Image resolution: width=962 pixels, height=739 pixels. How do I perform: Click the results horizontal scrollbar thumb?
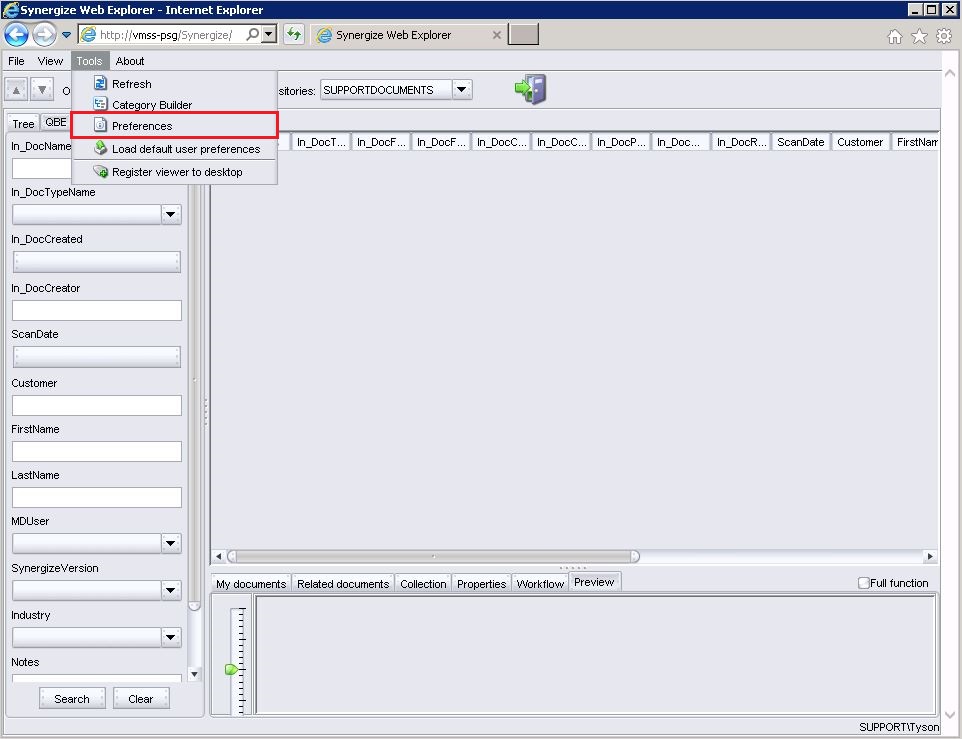pyautogui.click(x=434, y=556)
